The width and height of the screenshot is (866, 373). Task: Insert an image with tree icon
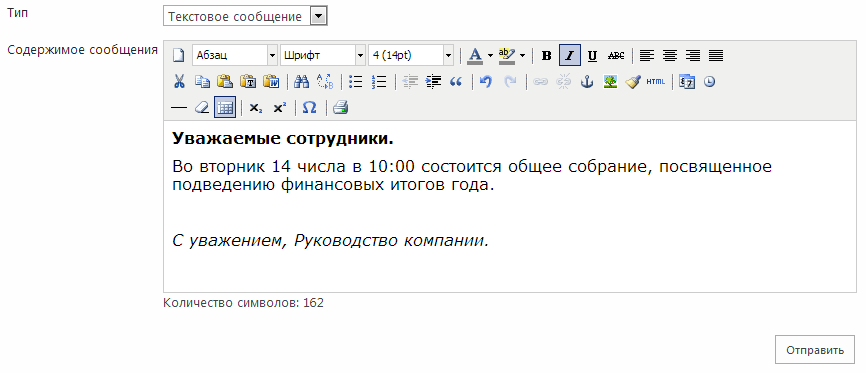(610, 82)
